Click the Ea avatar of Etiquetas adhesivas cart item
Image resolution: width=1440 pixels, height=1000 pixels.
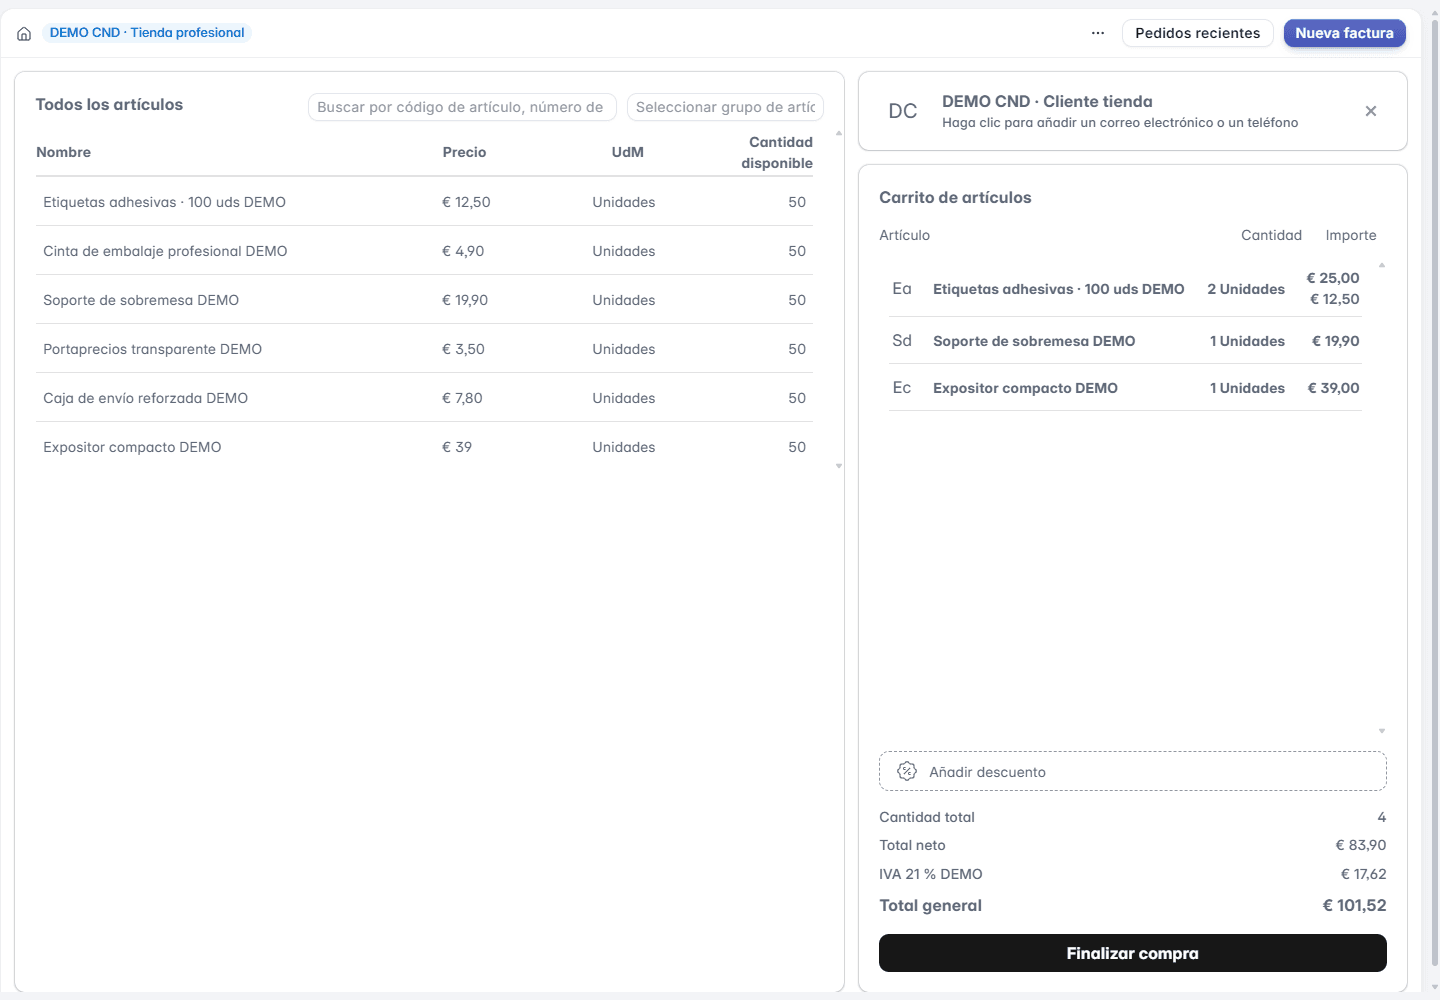coord(902,289)
